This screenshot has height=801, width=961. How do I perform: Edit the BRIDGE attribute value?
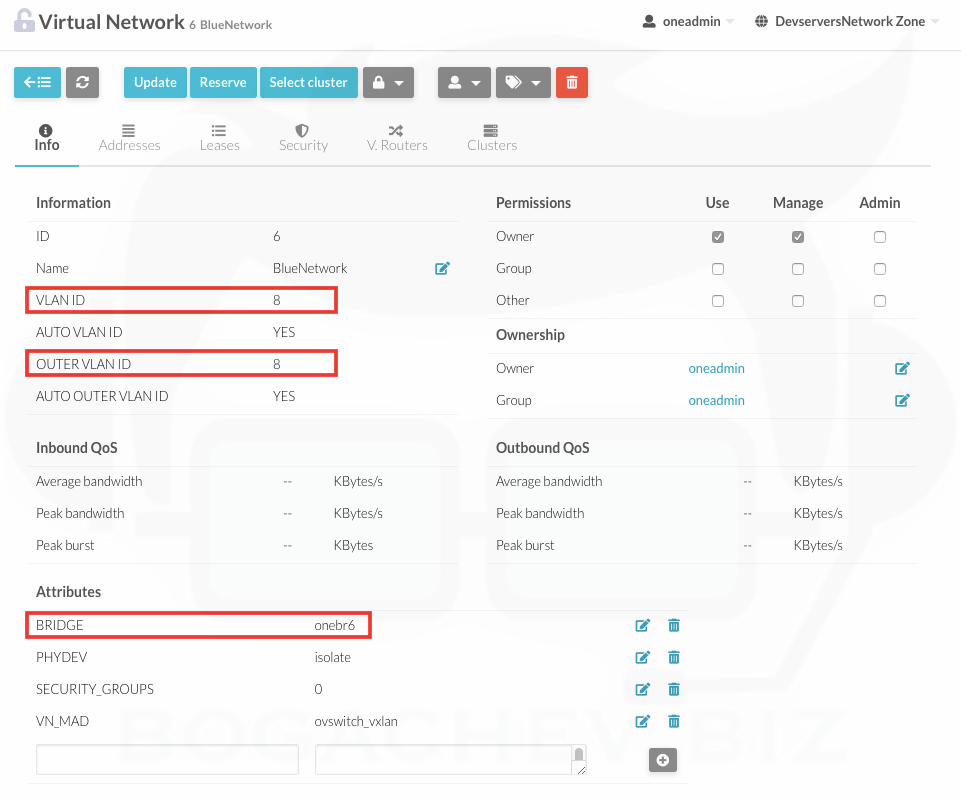coord(643,626)
